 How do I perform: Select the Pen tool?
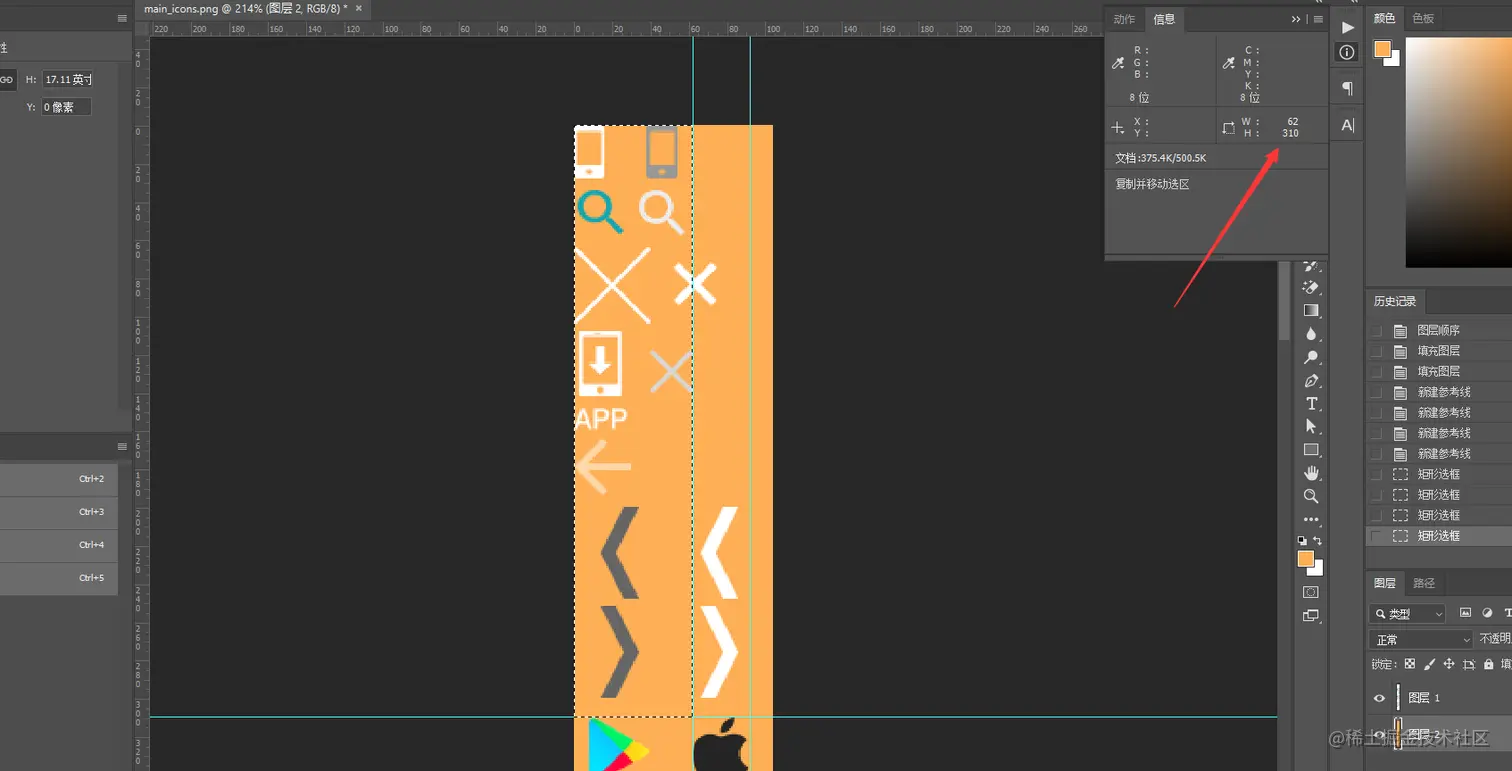pyautogui.click(x=1311, y=381)
